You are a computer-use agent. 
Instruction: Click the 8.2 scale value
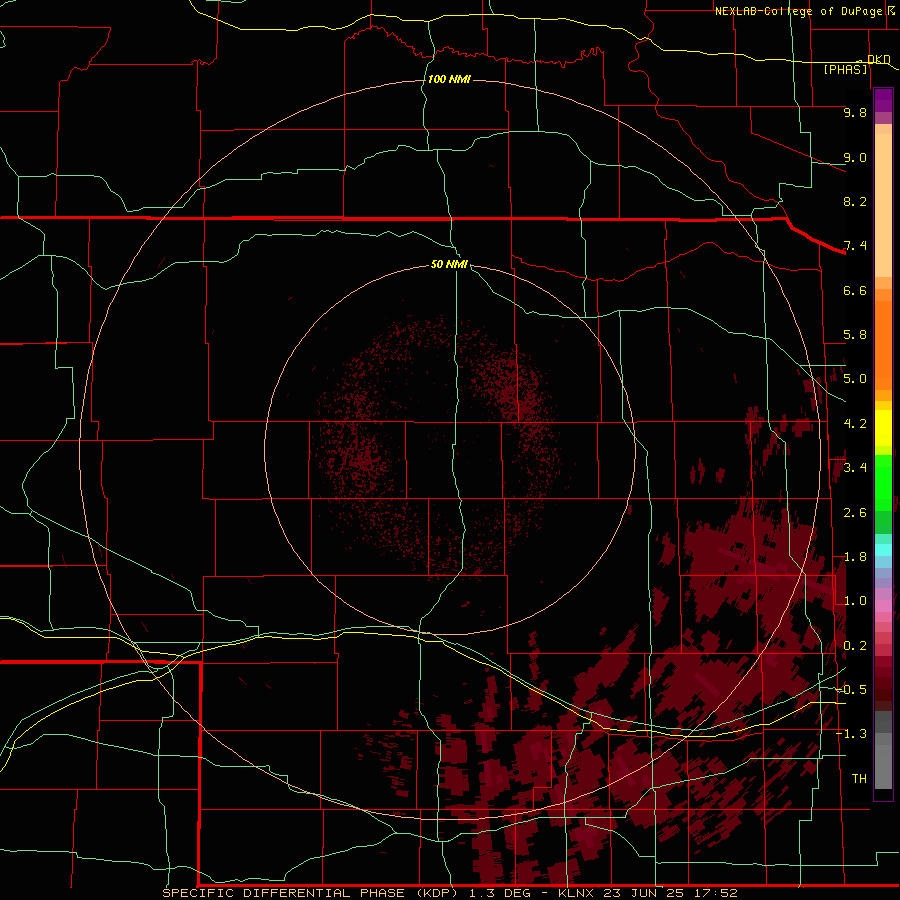click(x=855, y=201)
